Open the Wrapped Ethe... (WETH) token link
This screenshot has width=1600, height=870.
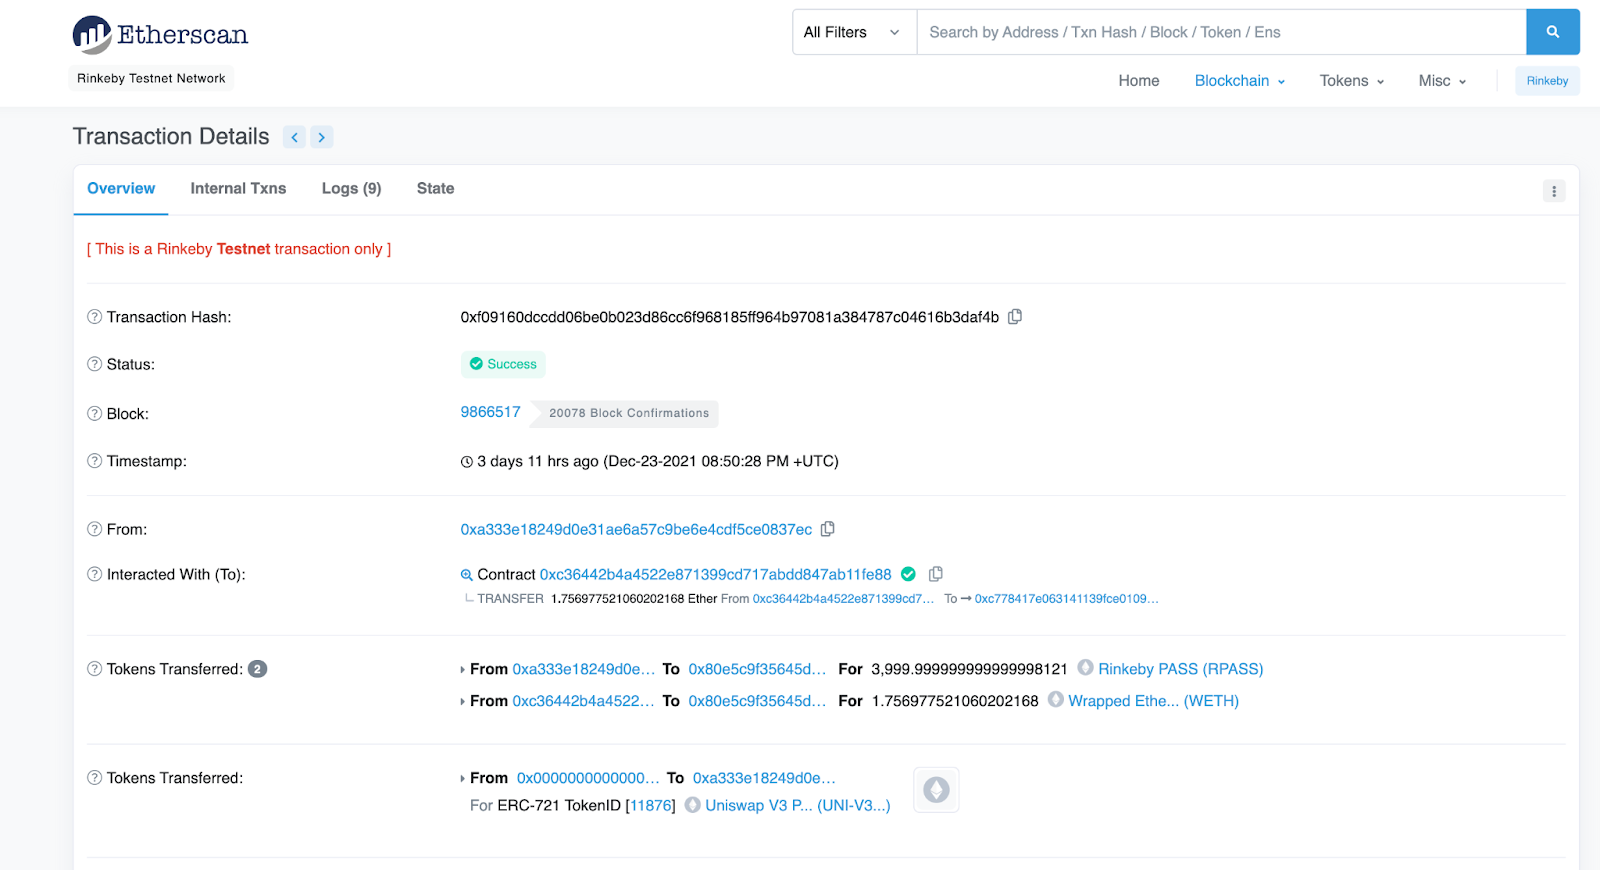click(x=1153, y=701)
